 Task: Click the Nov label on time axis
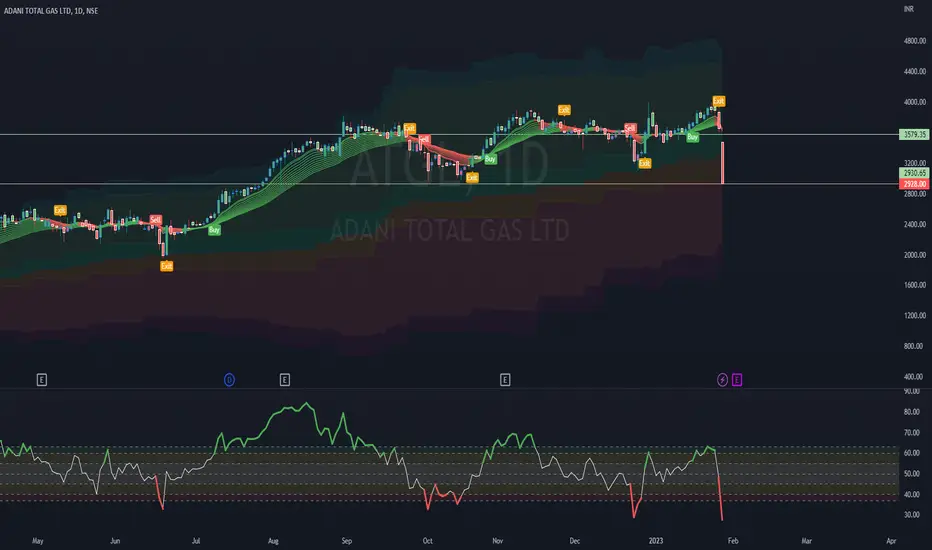point(498,540)
